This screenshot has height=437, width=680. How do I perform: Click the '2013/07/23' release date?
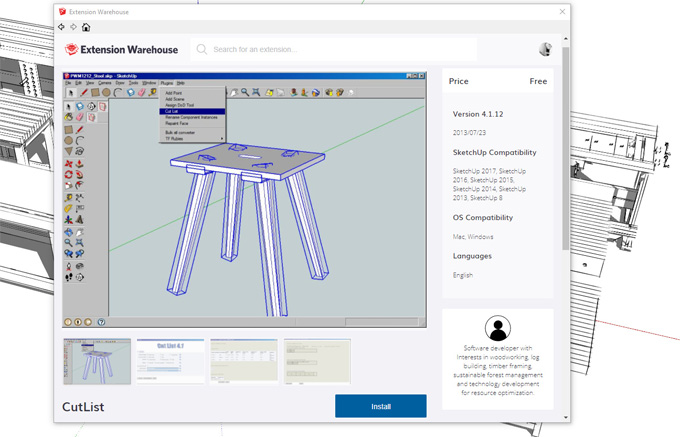point(469,133)
